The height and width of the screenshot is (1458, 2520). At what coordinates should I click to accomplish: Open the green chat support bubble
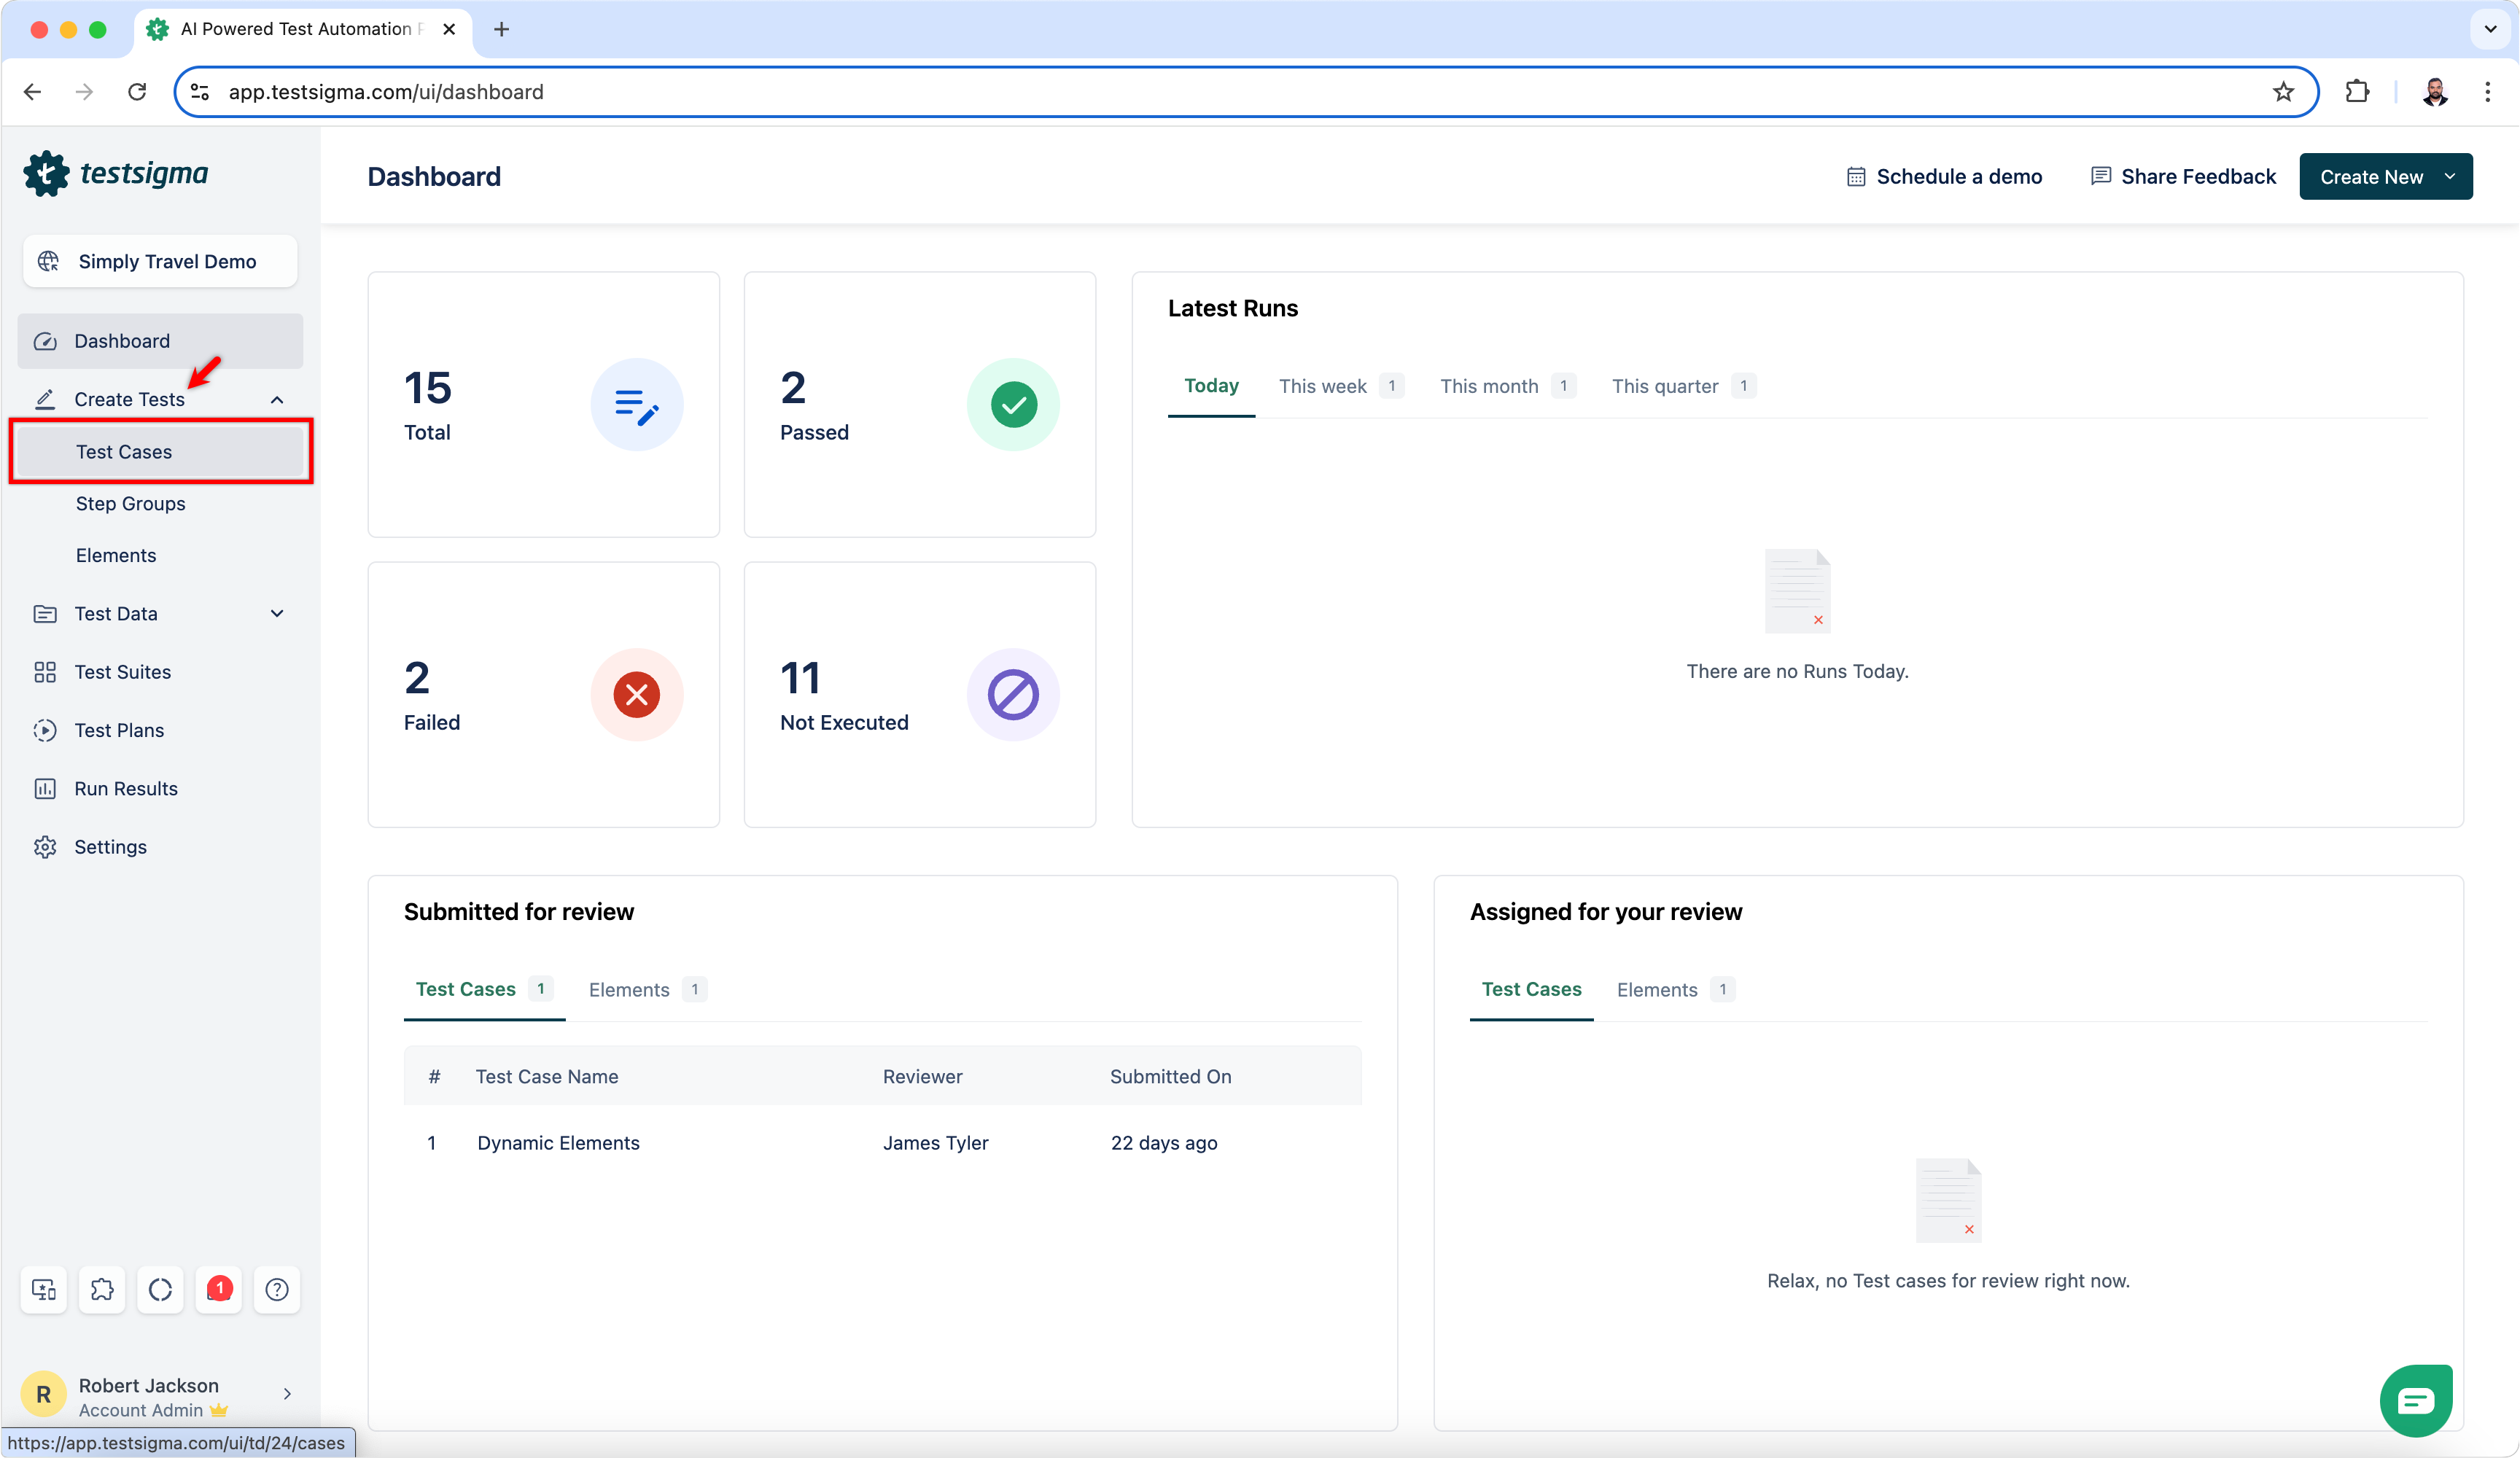[x=2415, y=1401]
